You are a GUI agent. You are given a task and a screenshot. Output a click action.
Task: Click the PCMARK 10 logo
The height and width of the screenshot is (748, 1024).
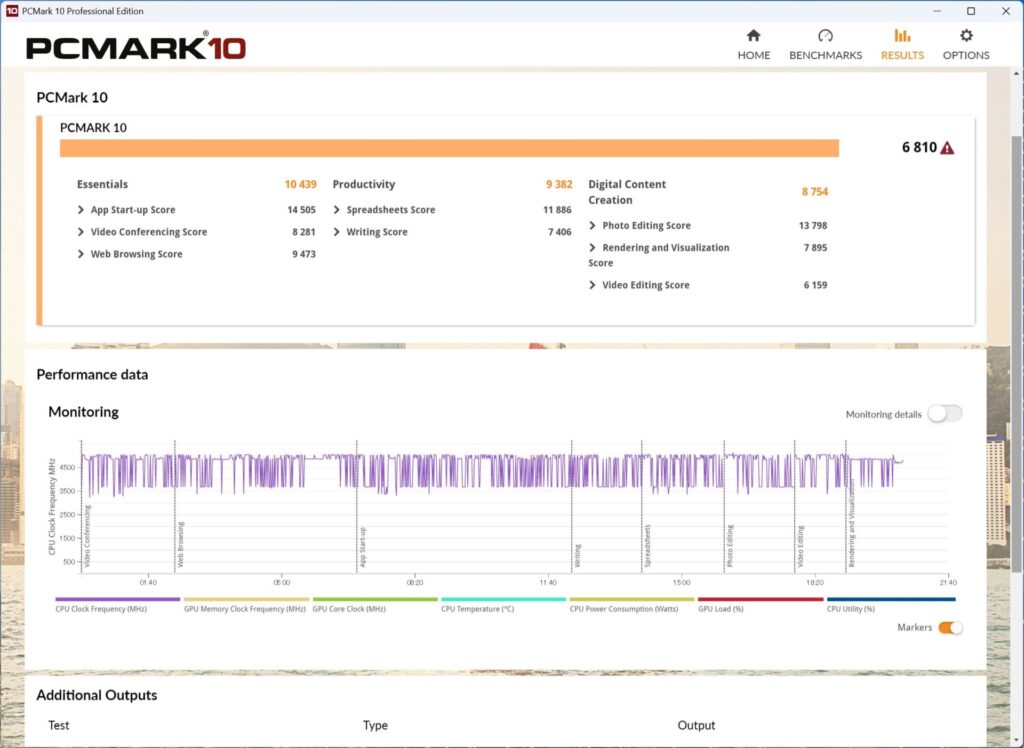click(x=136, y=48)
